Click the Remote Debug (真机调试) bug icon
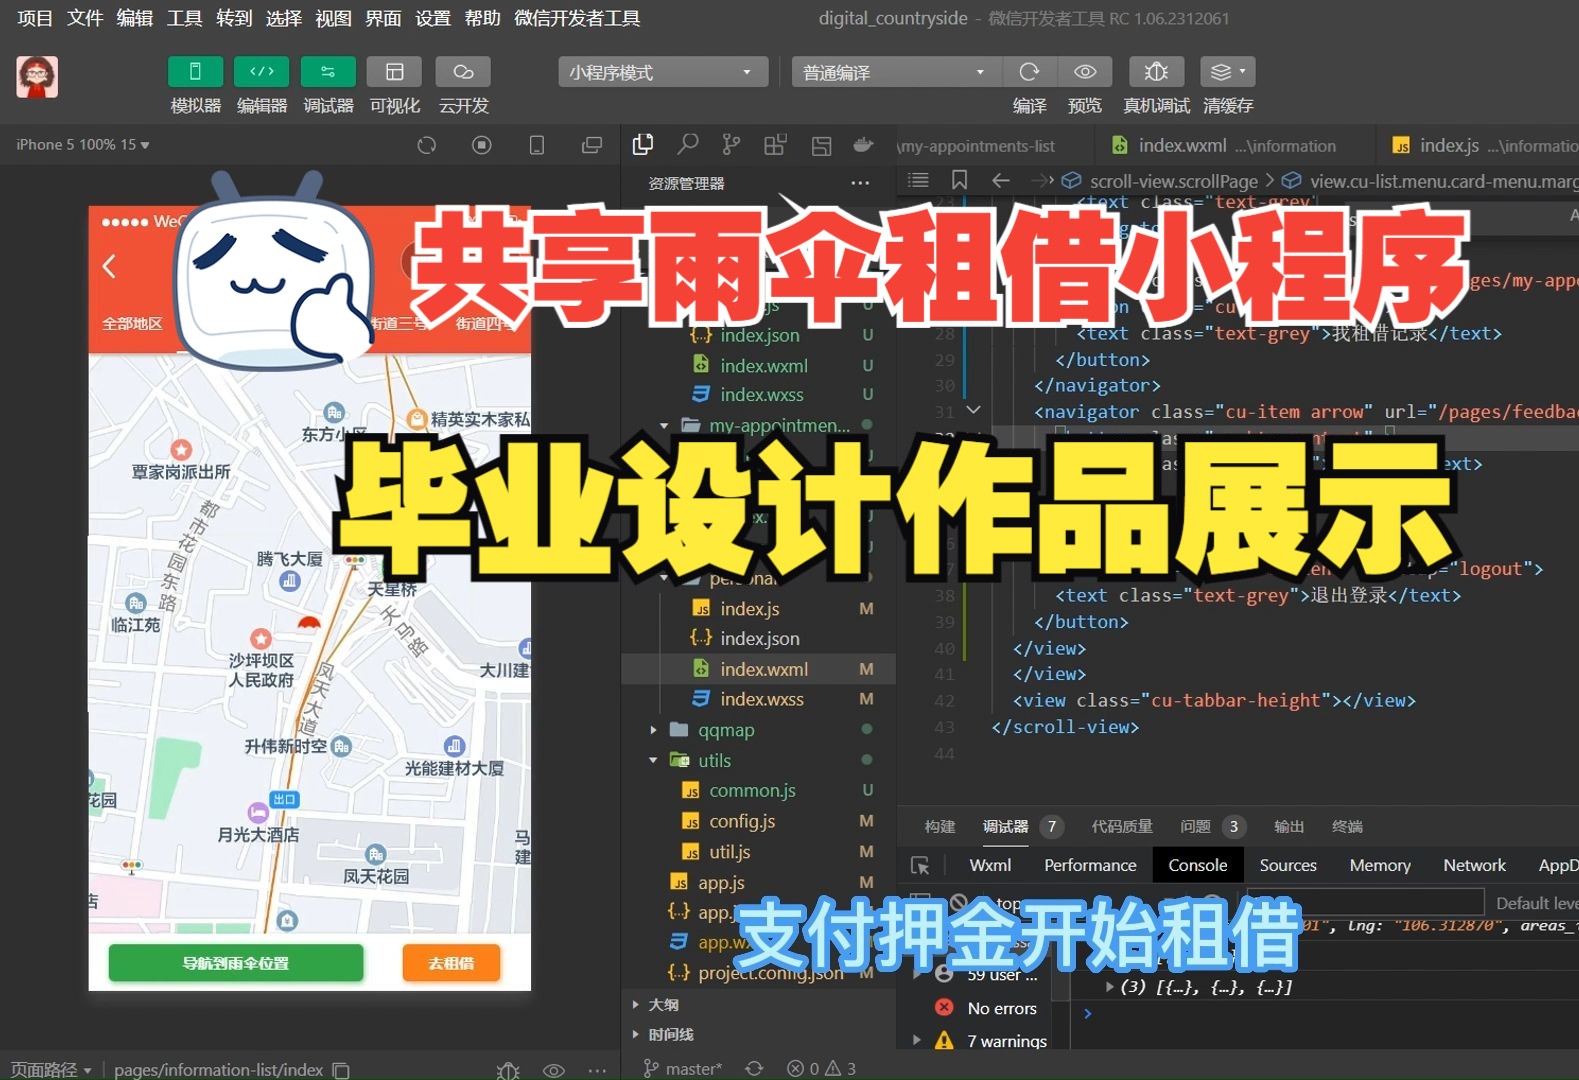The width and height of the screenshot is (1579, 1080). point(1156,72)
